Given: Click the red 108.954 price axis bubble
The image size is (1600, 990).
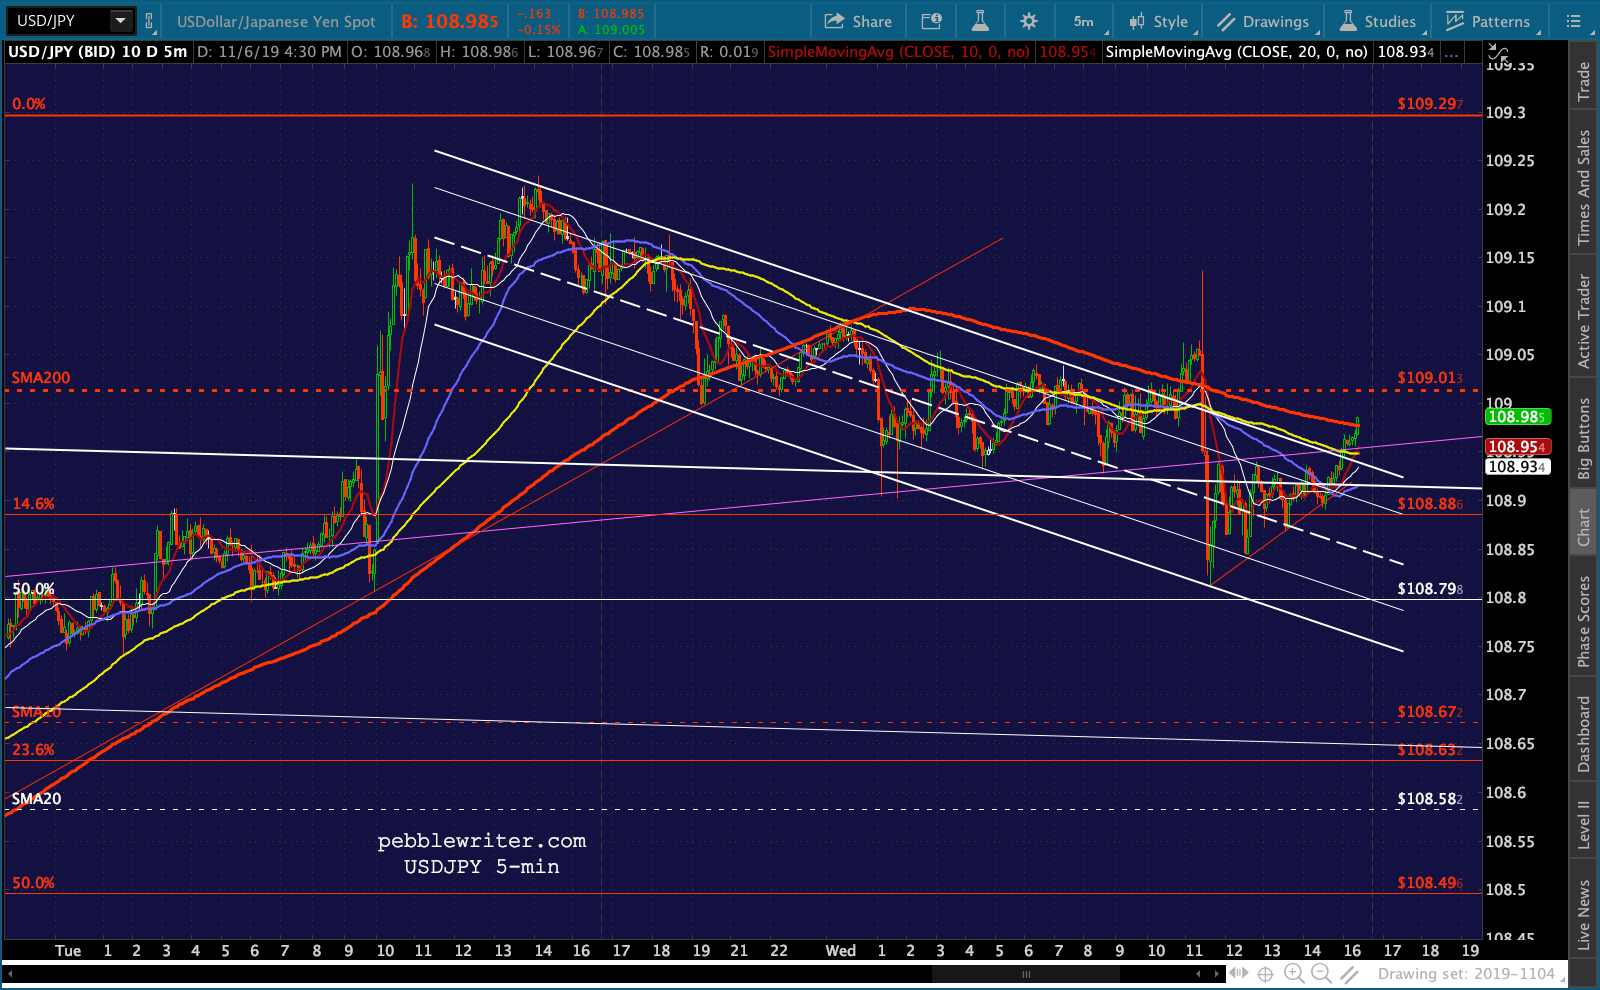Looking at the screenshot, I should [1516, 447].
